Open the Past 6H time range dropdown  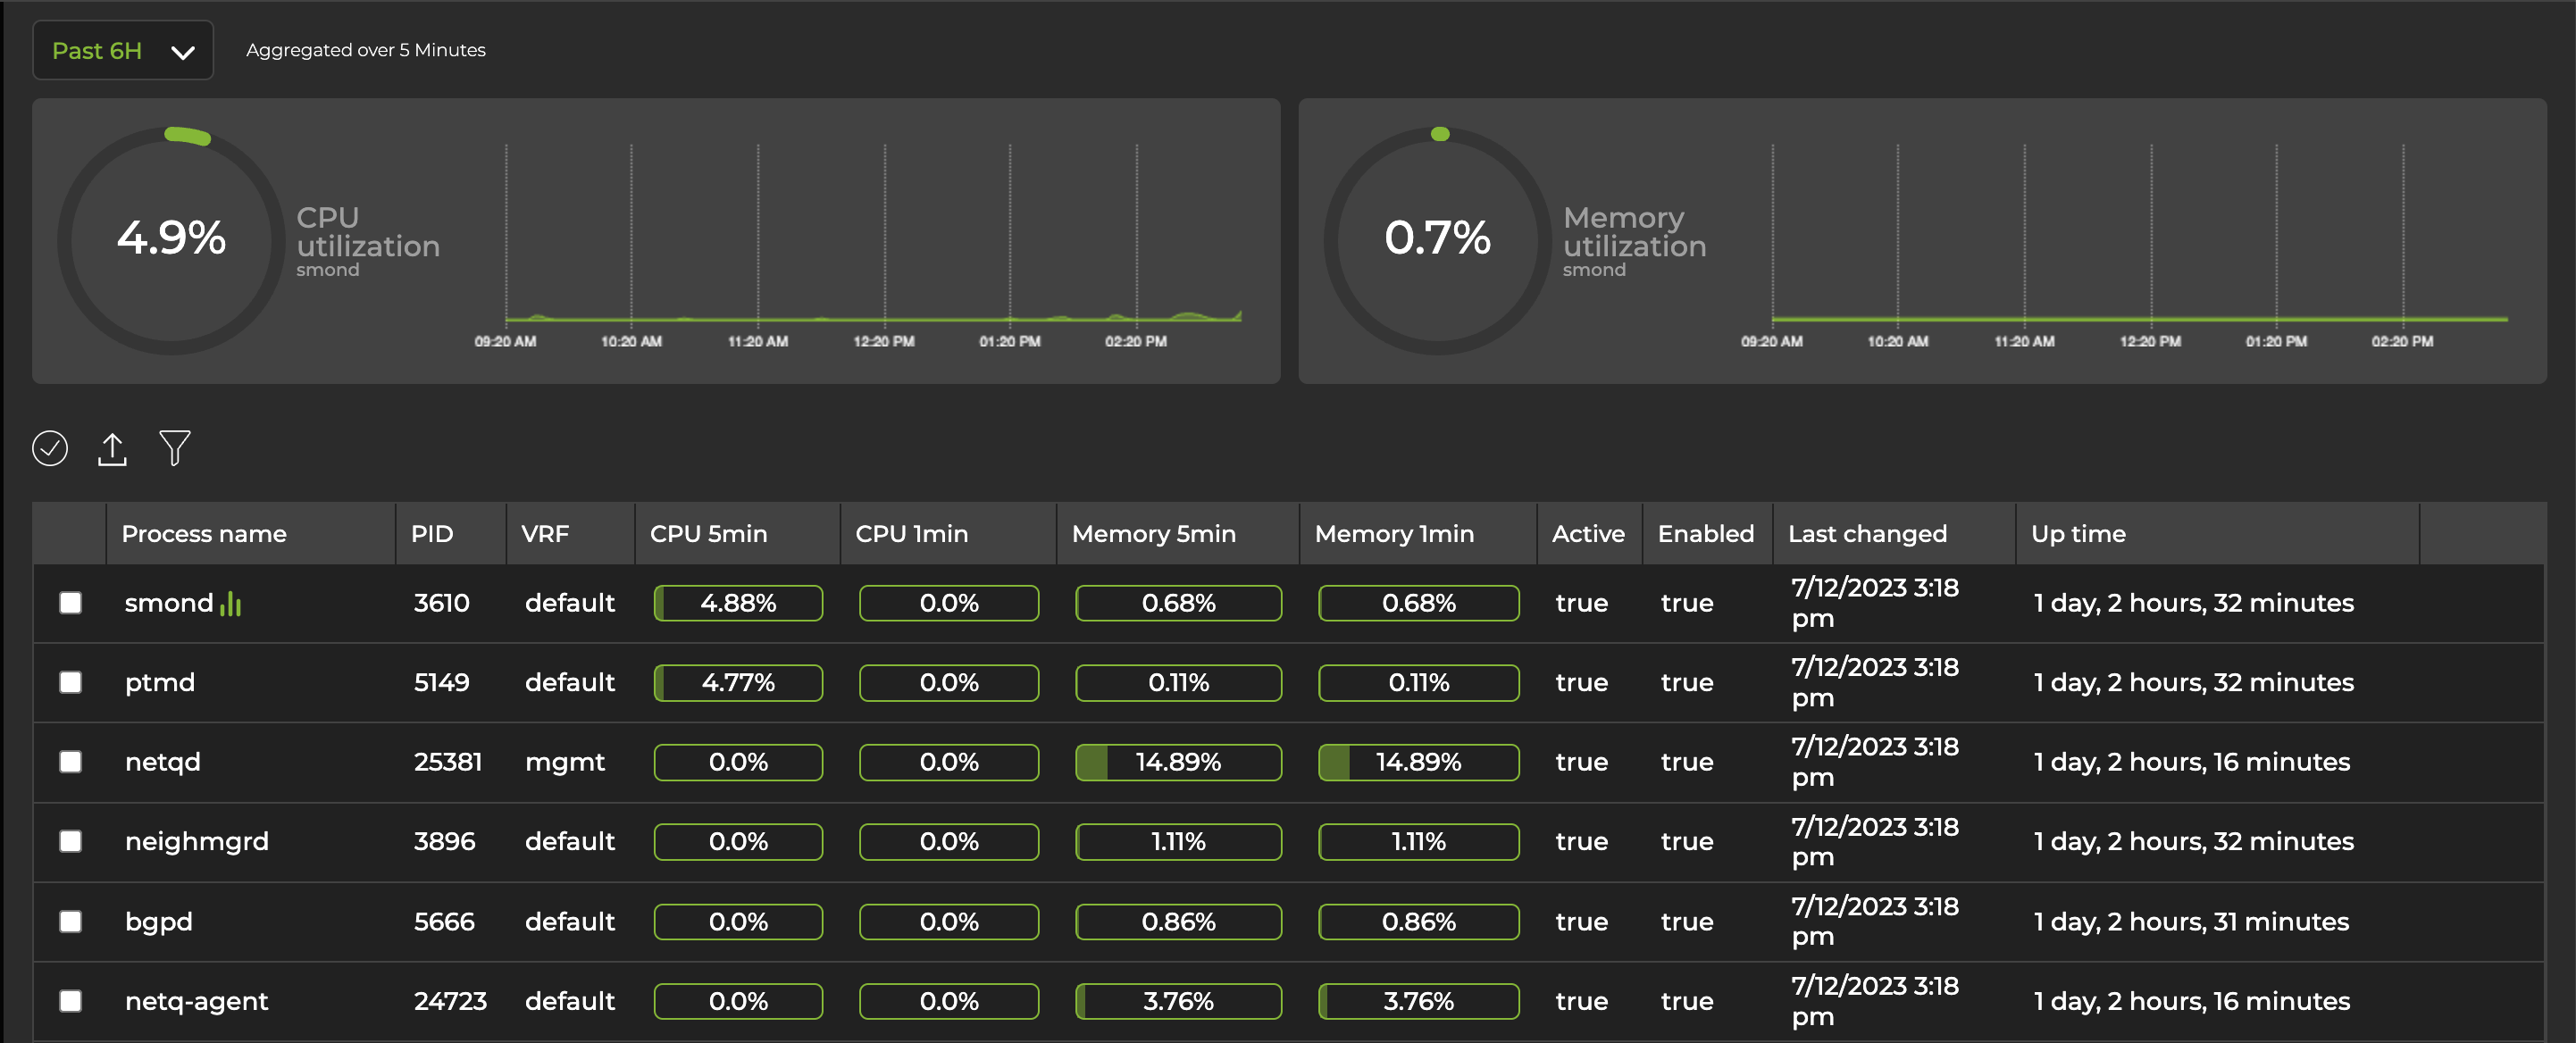[122, 50]
